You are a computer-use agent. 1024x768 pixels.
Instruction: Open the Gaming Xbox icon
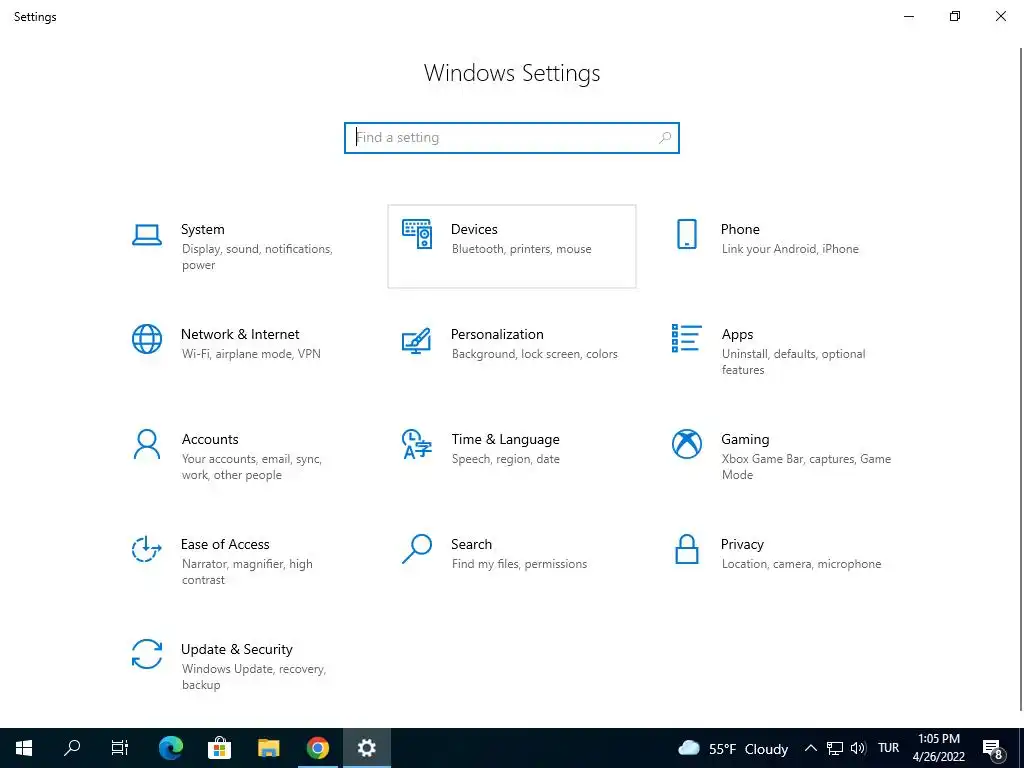pos(686,444)
